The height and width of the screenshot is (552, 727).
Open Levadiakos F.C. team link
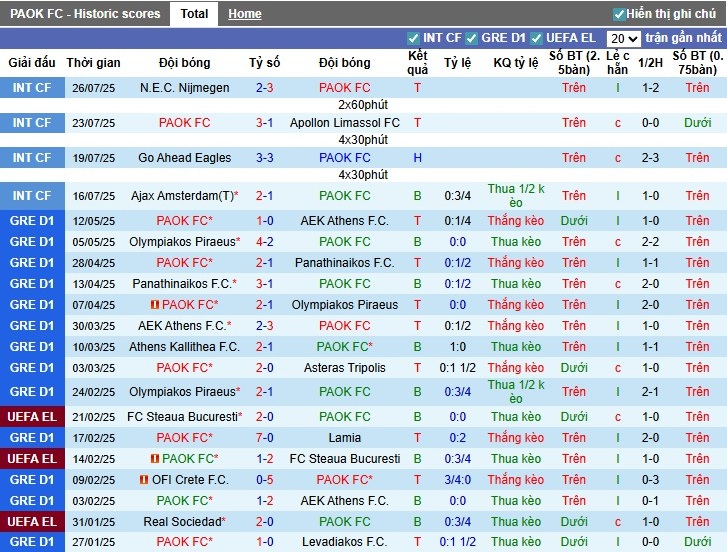pyautogui.click(x=344, y=541)
